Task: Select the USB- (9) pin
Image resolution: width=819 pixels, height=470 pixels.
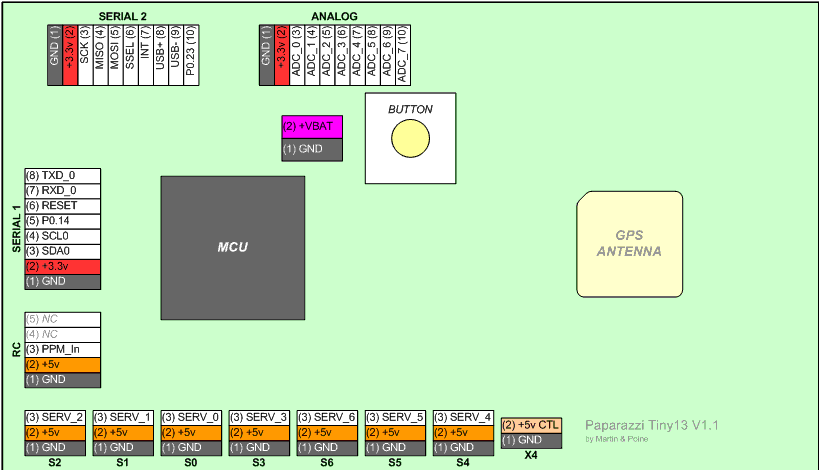Action: coord(176,55)
